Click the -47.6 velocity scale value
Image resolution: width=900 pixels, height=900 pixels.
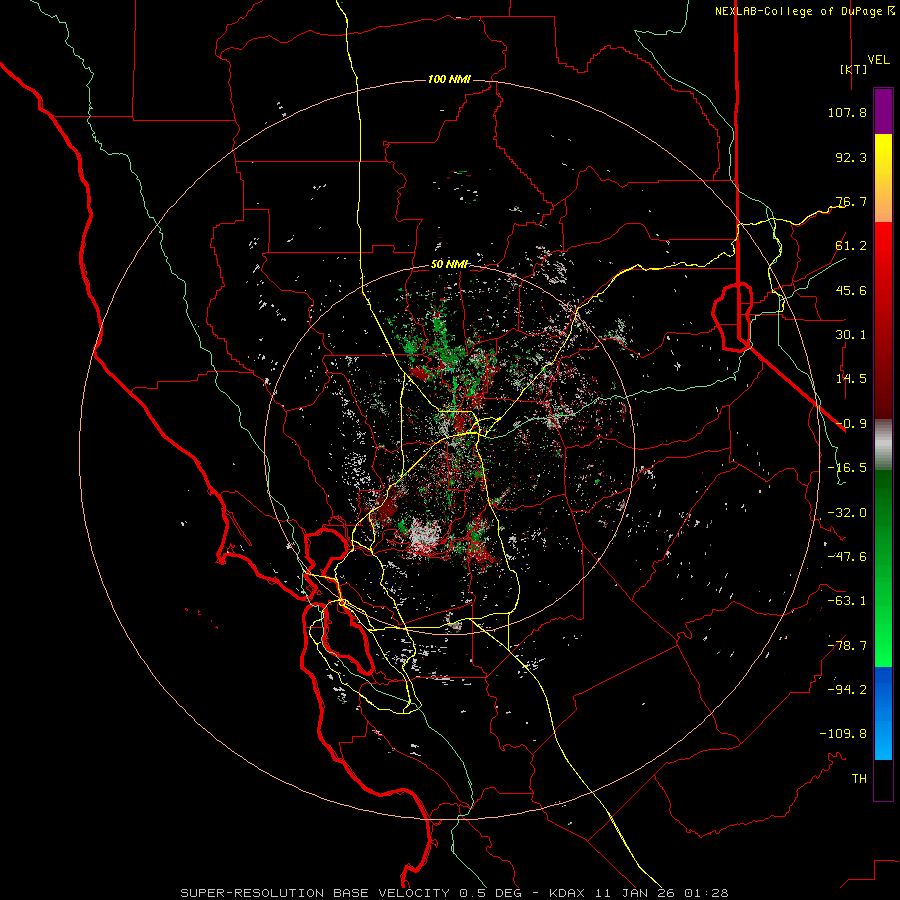point(847,557)
